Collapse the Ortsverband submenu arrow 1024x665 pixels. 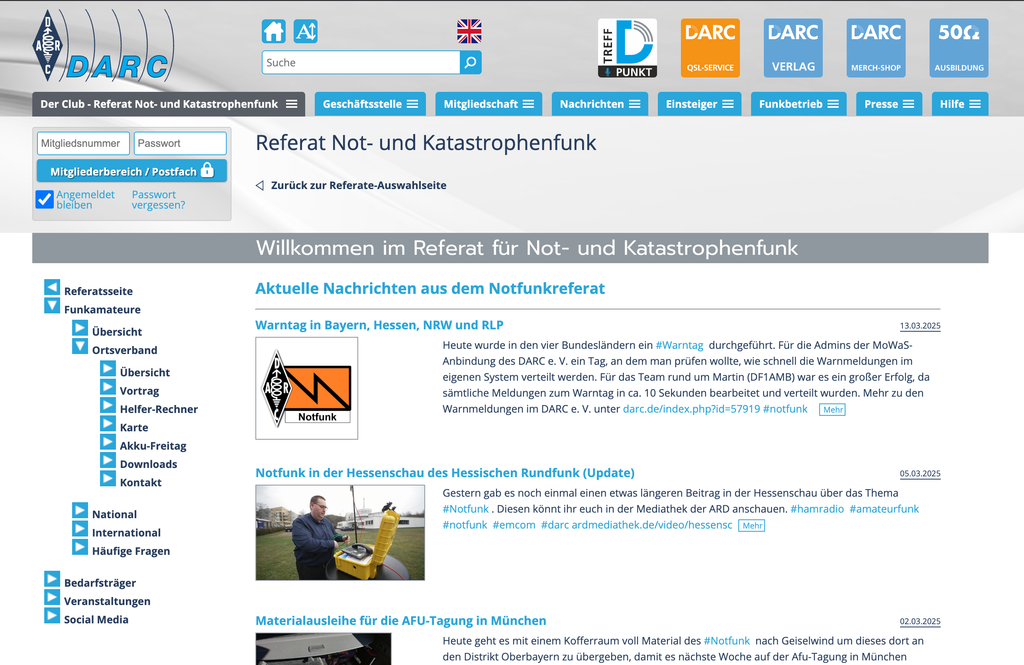[80, 347]
